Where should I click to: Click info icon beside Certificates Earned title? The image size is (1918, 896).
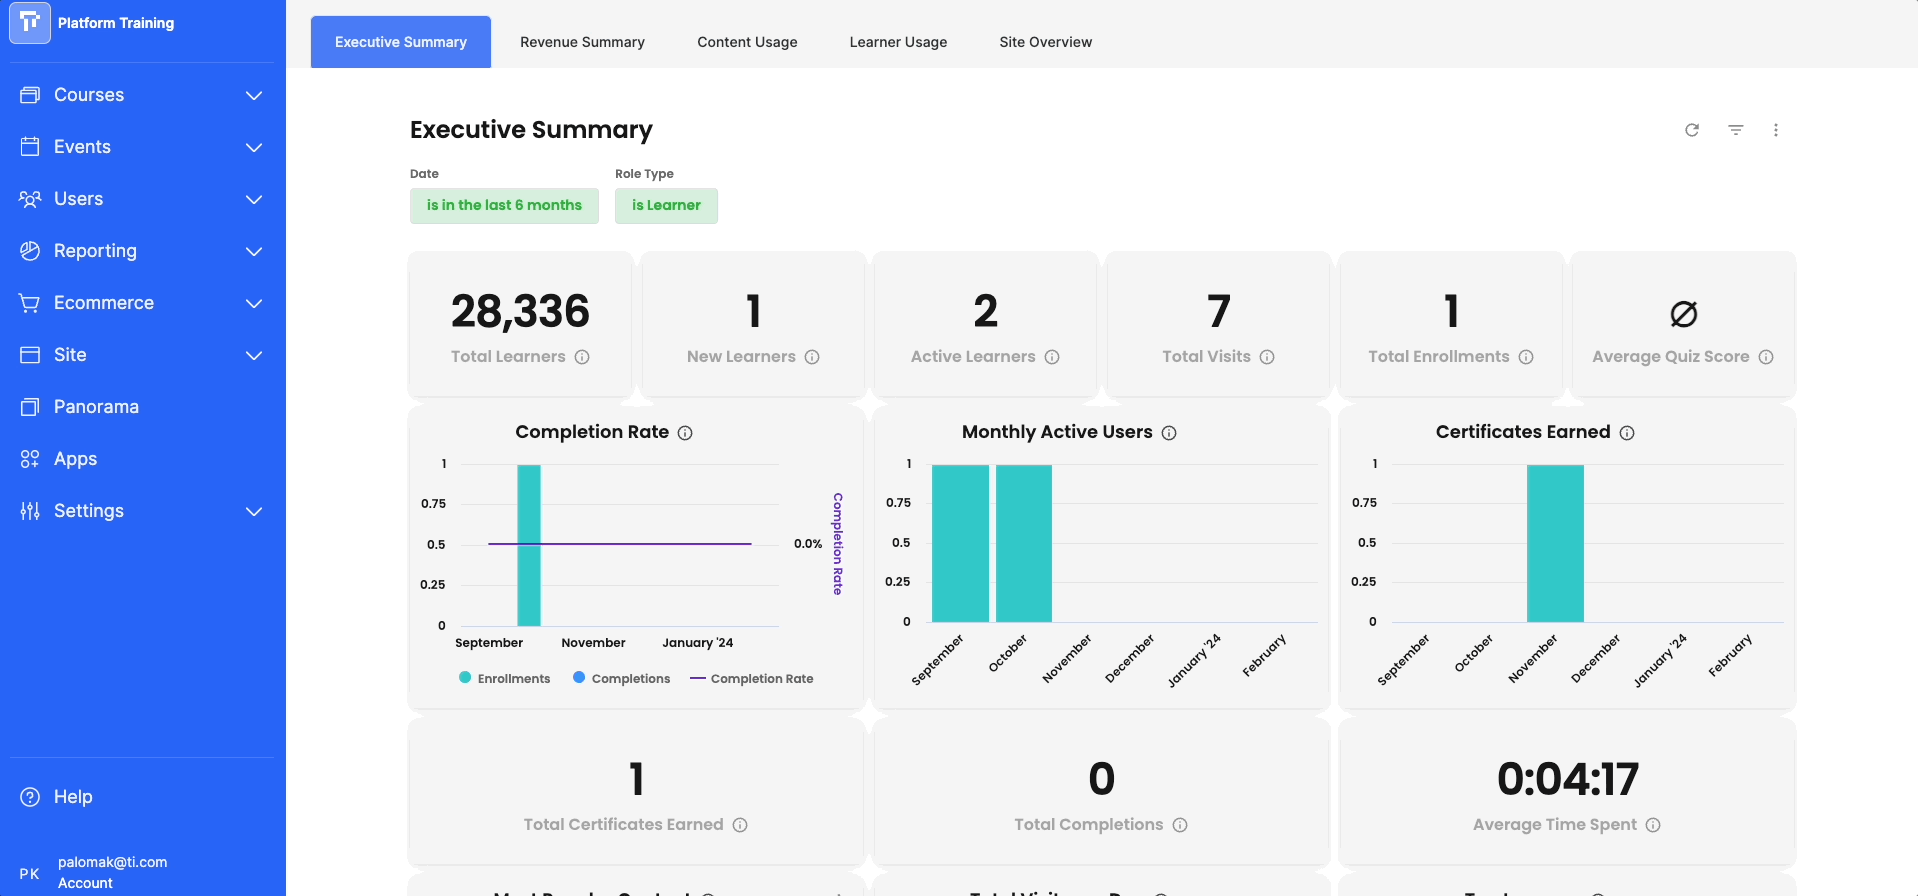click(x=1627, y=433)
